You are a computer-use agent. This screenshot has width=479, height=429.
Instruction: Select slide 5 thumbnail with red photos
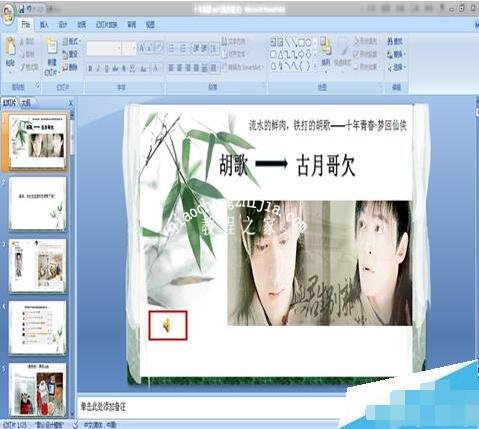coord(37,389)
